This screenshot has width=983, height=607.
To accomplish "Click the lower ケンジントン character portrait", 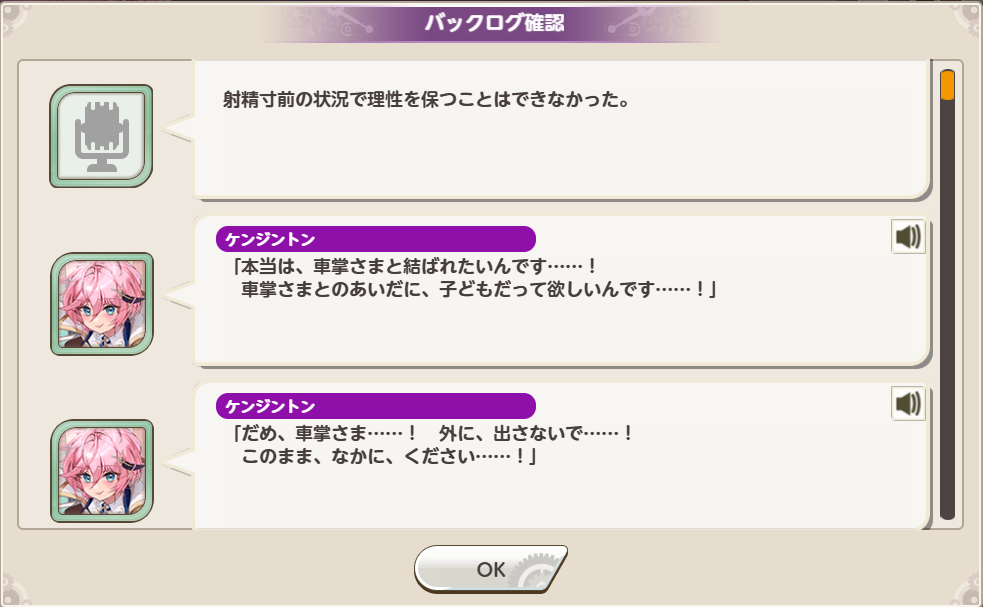I will click(101, 471).
